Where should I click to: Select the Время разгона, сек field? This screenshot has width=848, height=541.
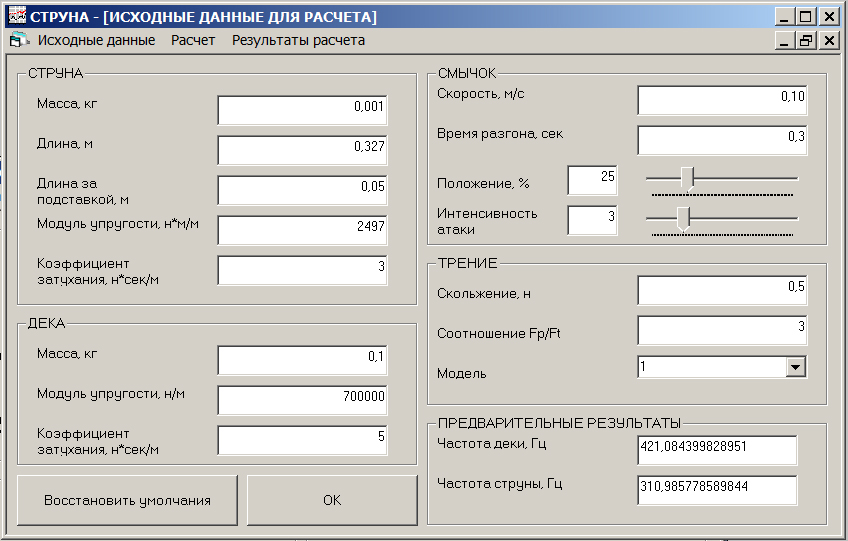[721, 140]
